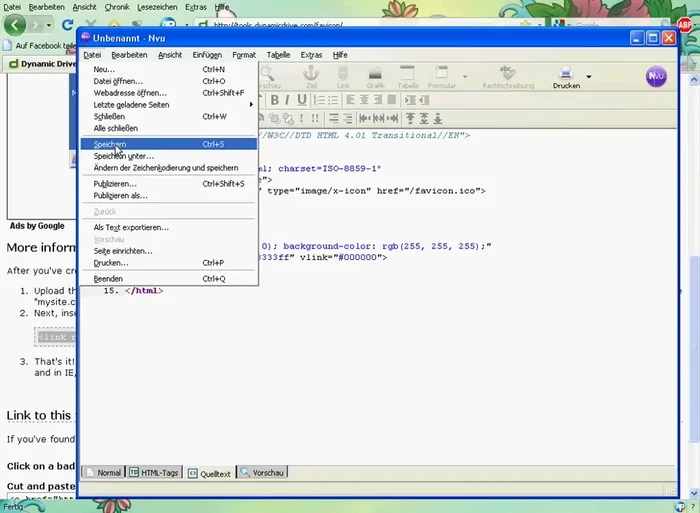Open Firefox history dropdown next to forward
Image resolution: width=700 pixels, height=513 pixels.
(x=48, y=25)
